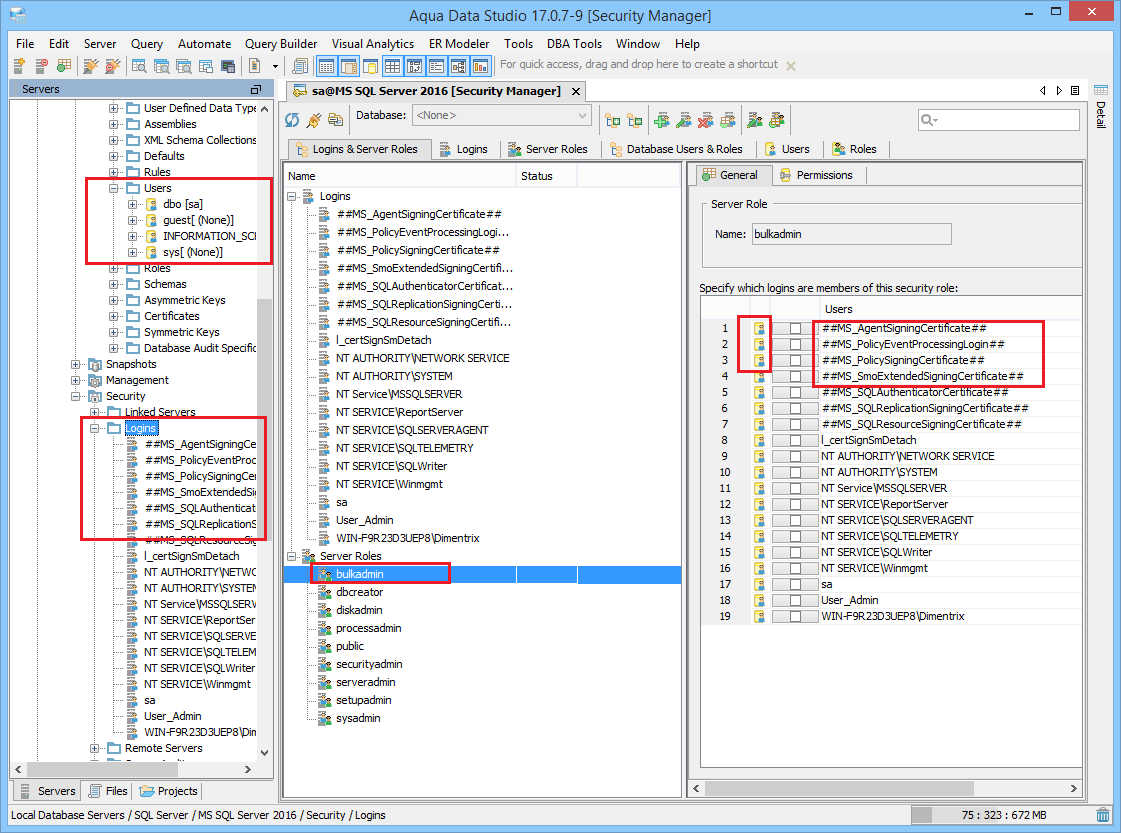Toggle the grid results view icon
This screenshot has height=833, width=1121.
click(392, 66)
